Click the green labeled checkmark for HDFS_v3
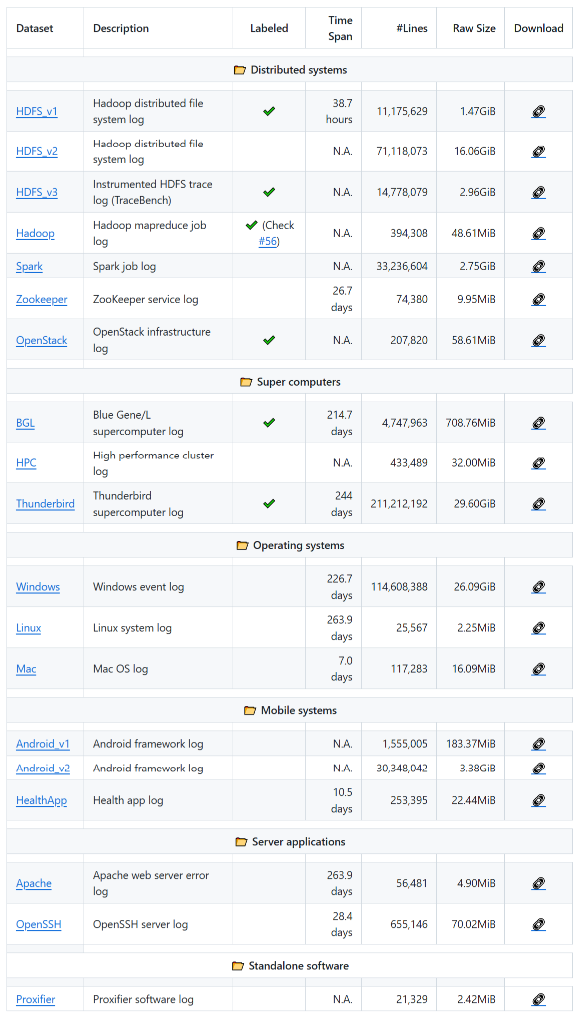Viewport: 579px width, 1017px height. click(269, 192)
